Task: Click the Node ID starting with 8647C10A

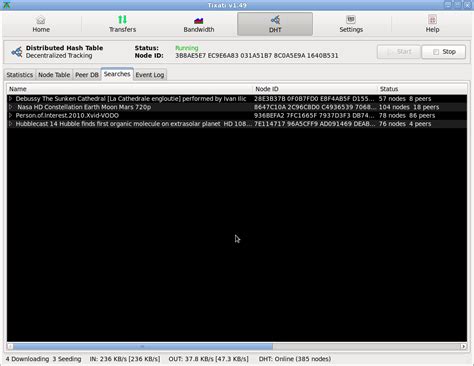Action: pos(315,107)
